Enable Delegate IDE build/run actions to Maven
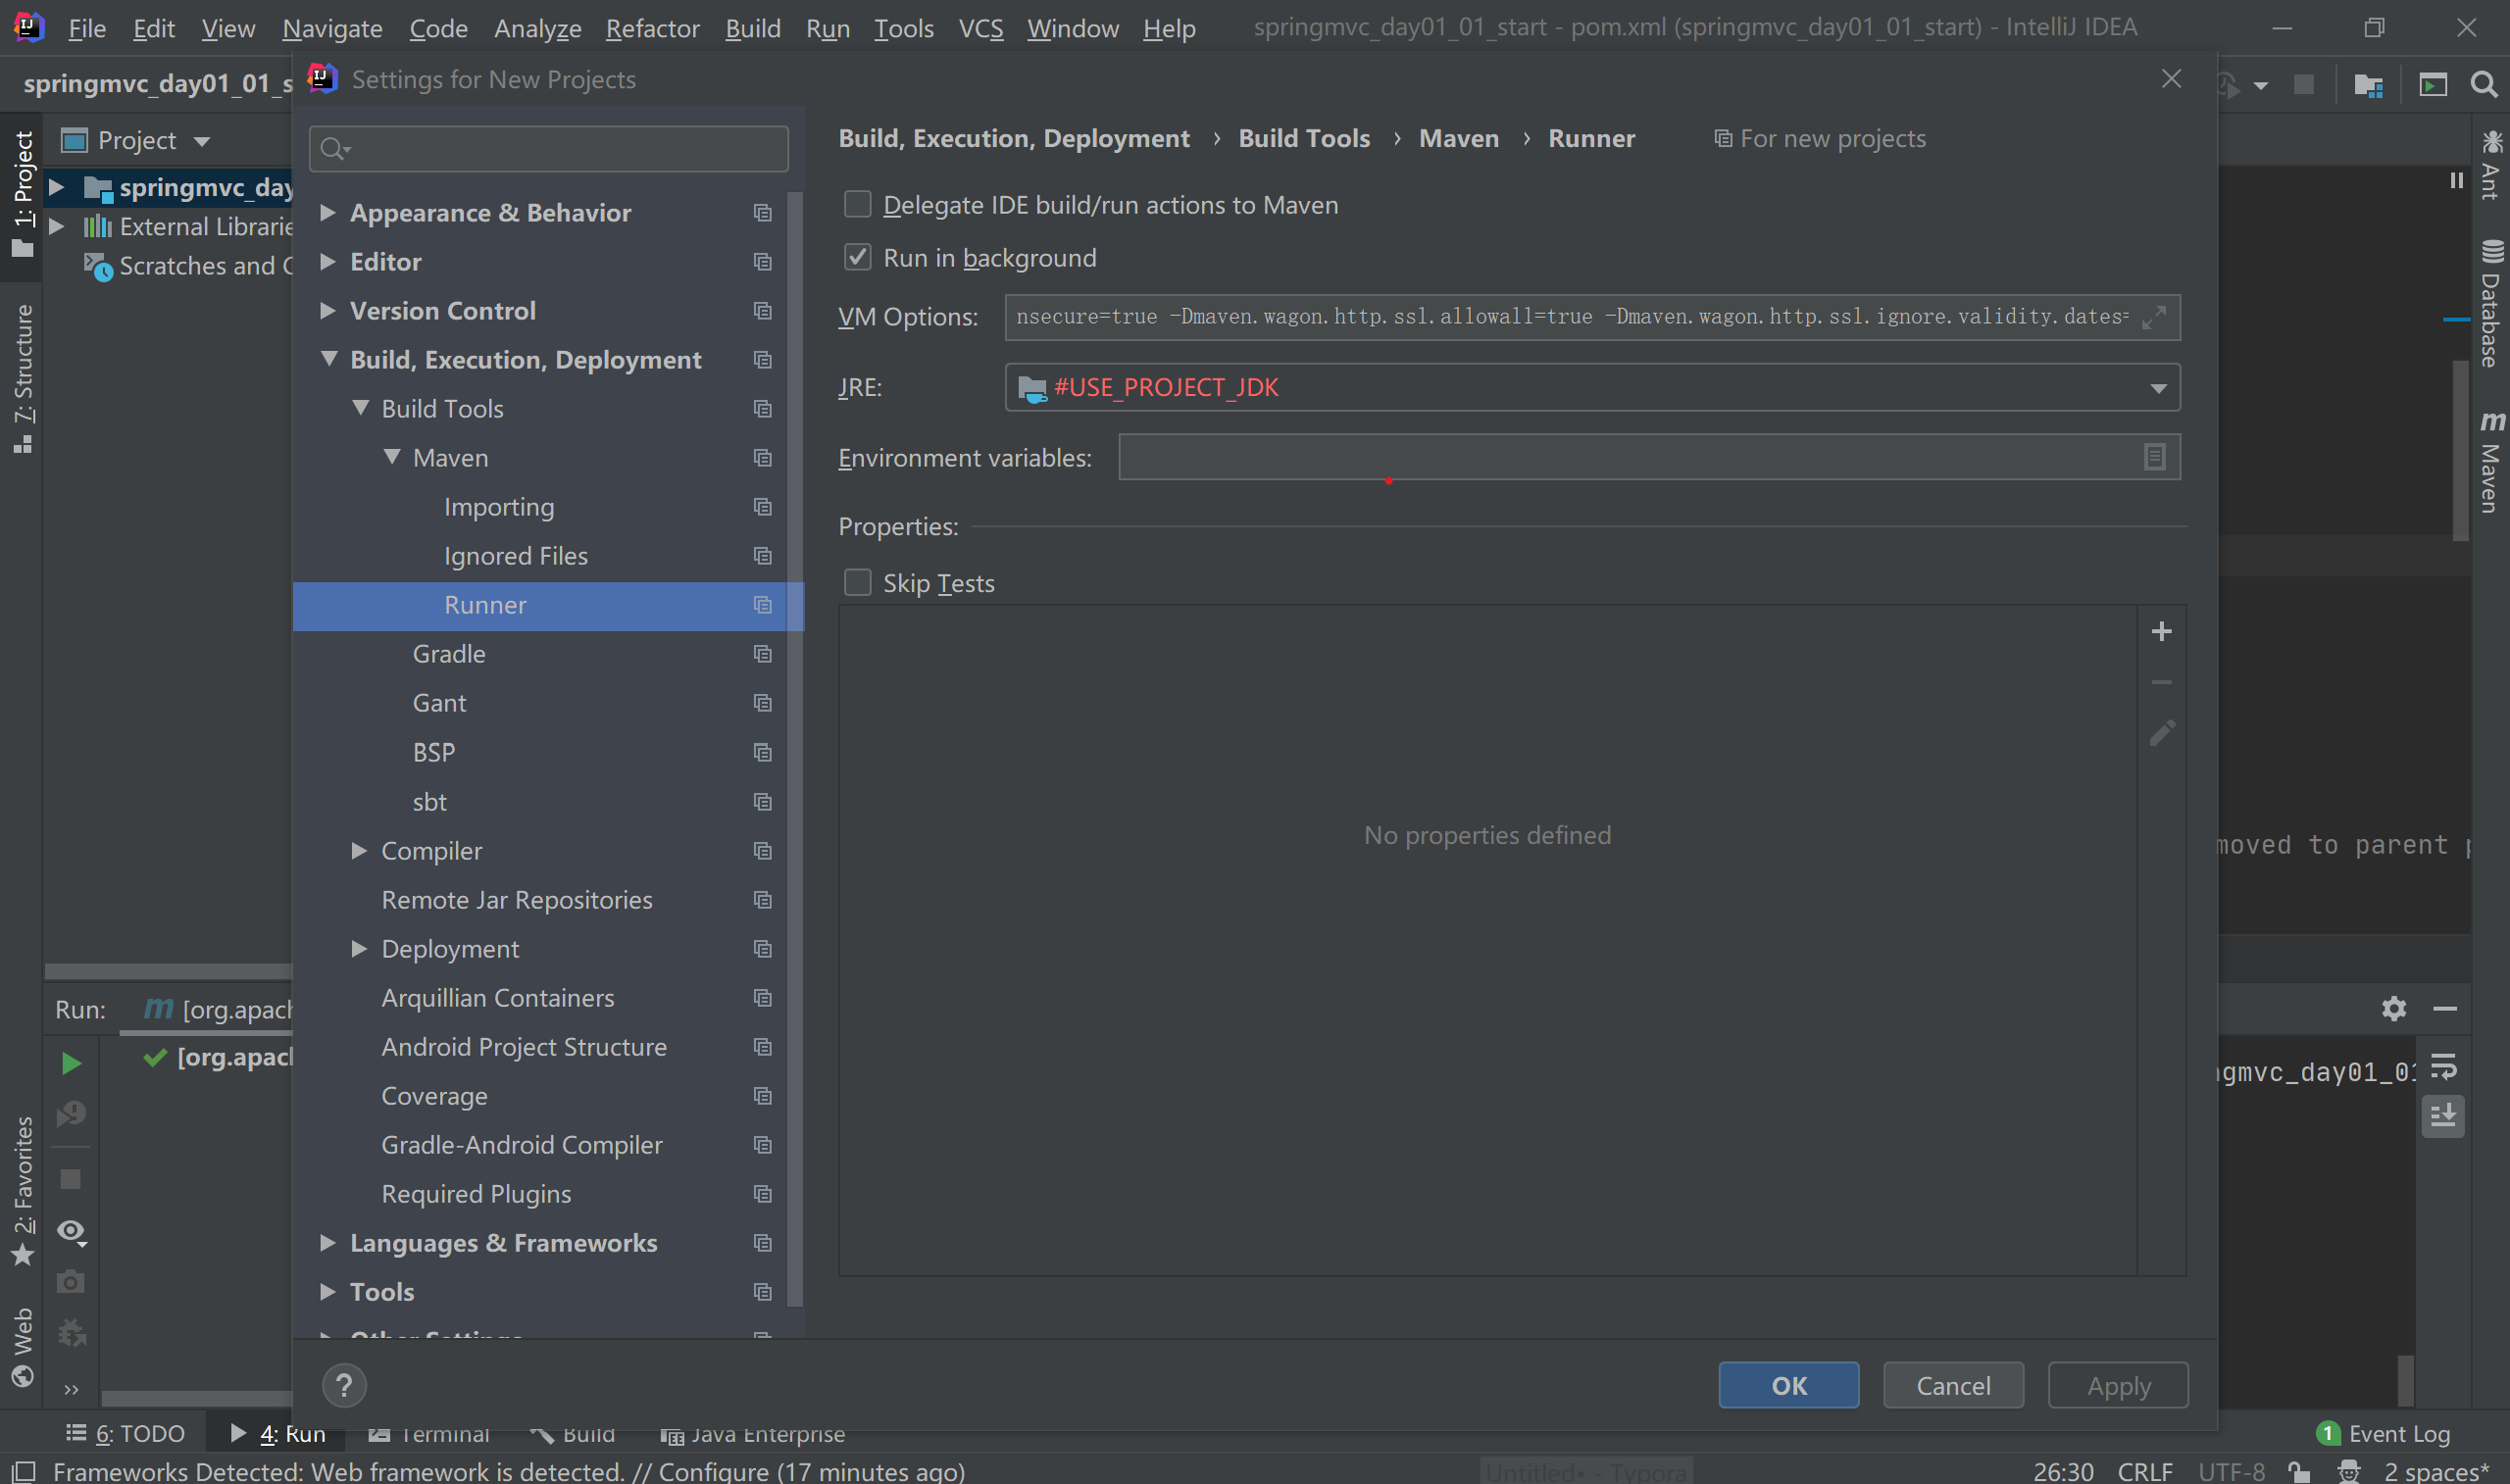This screenshot has width=2510, height=1484. coord(857,204)
